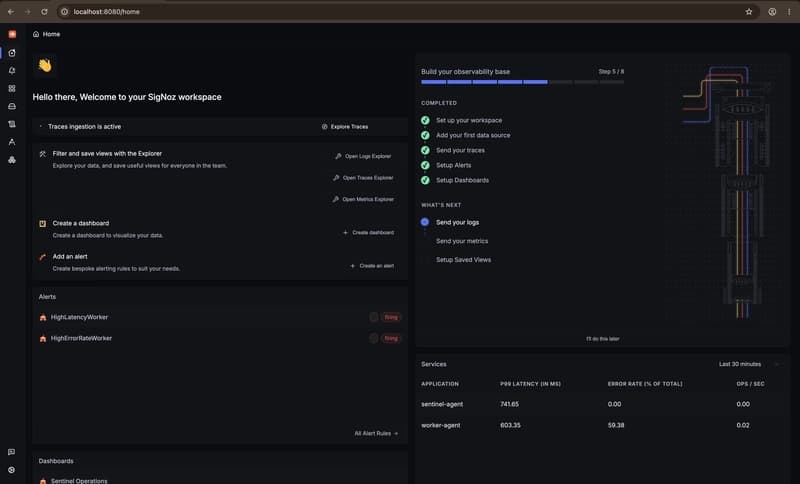Open the browser profile icon
This screenshot has height=484, width=800.
(x=772, y=11)
